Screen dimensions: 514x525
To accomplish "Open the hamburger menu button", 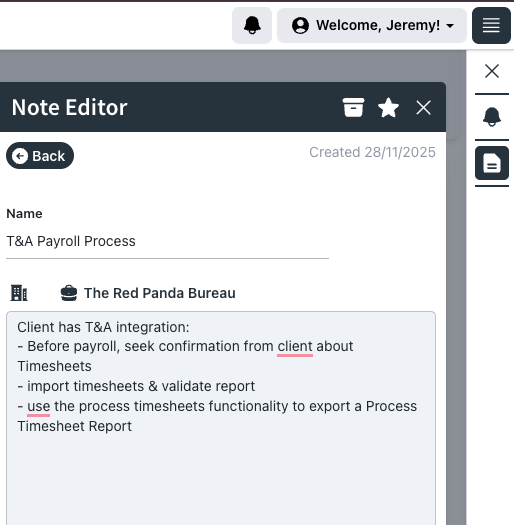I will tap(491, 25).
